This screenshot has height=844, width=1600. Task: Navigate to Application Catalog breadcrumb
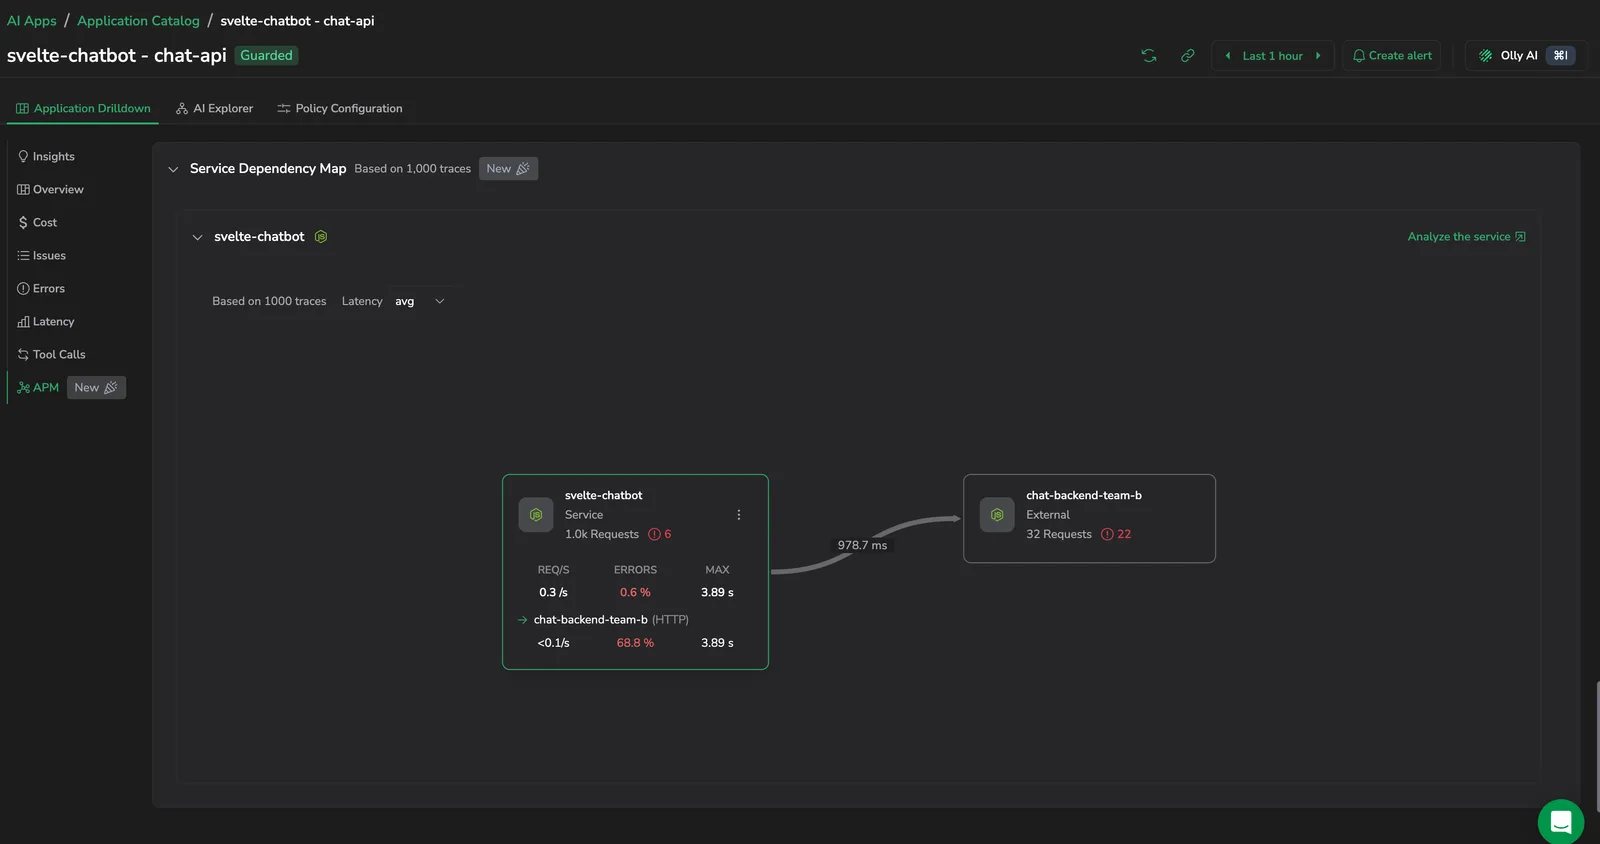coord(138,21)
